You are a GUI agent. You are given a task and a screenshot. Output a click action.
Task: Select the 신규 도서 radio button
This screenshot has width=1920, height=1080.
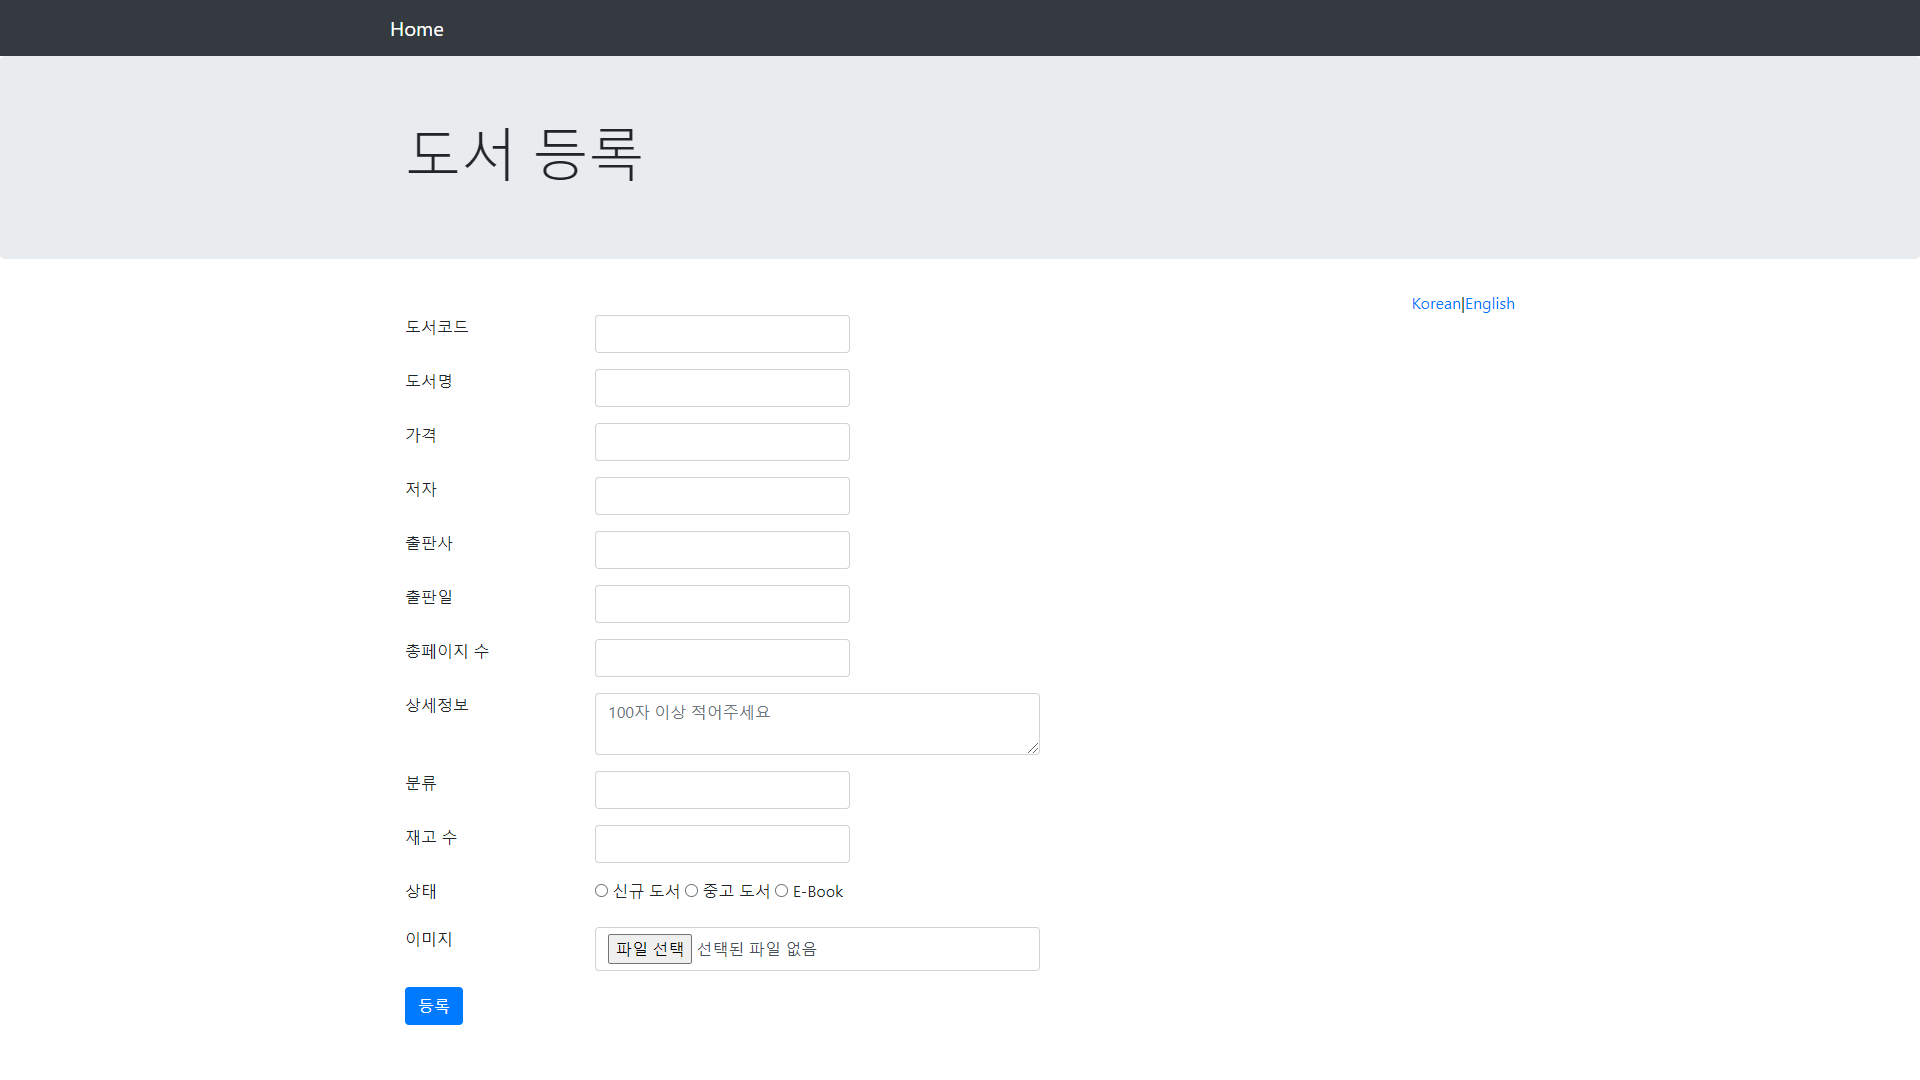[x=602, y=891]
